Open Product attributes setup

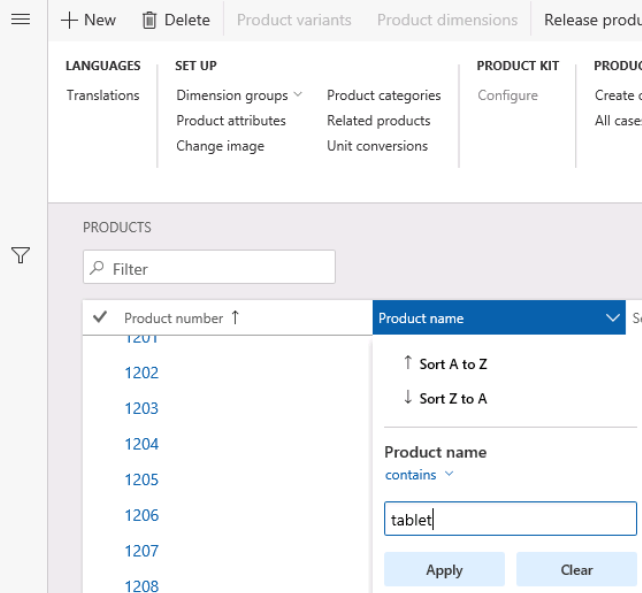[x=231, y=120]
